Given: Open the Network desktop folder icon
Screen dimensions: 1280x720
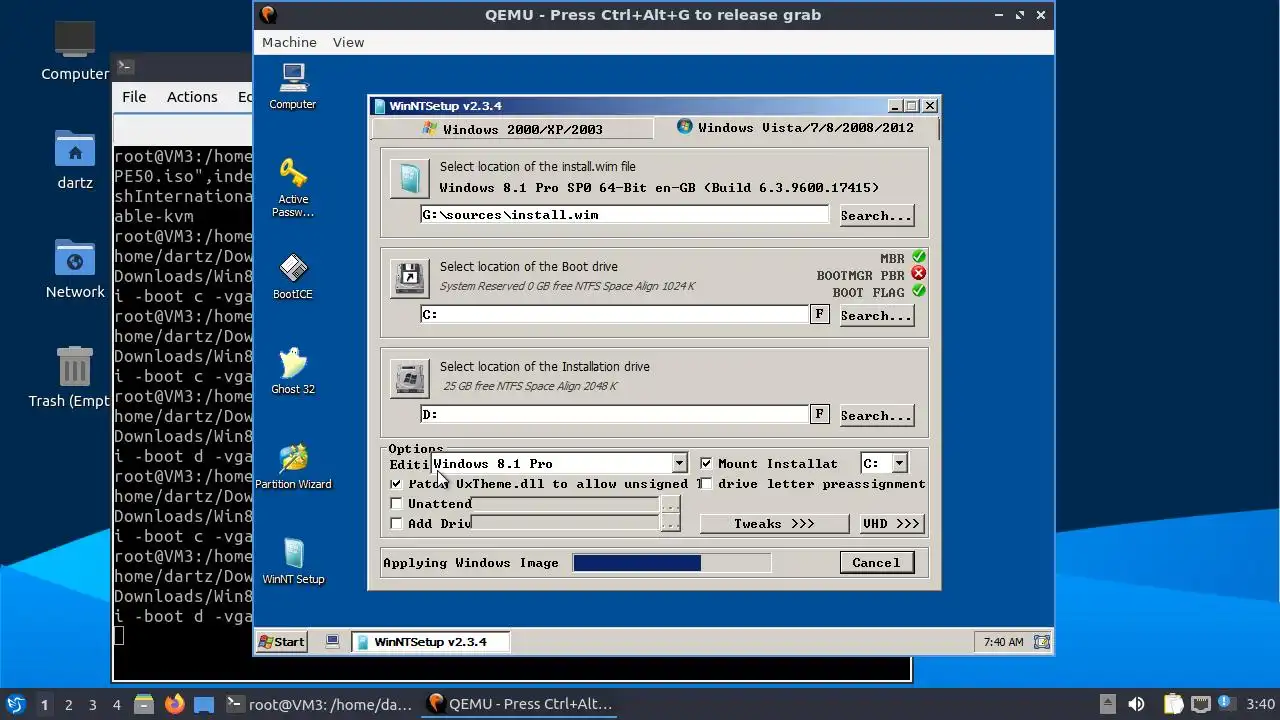Looking at the screenshot, I should point(75,269).
